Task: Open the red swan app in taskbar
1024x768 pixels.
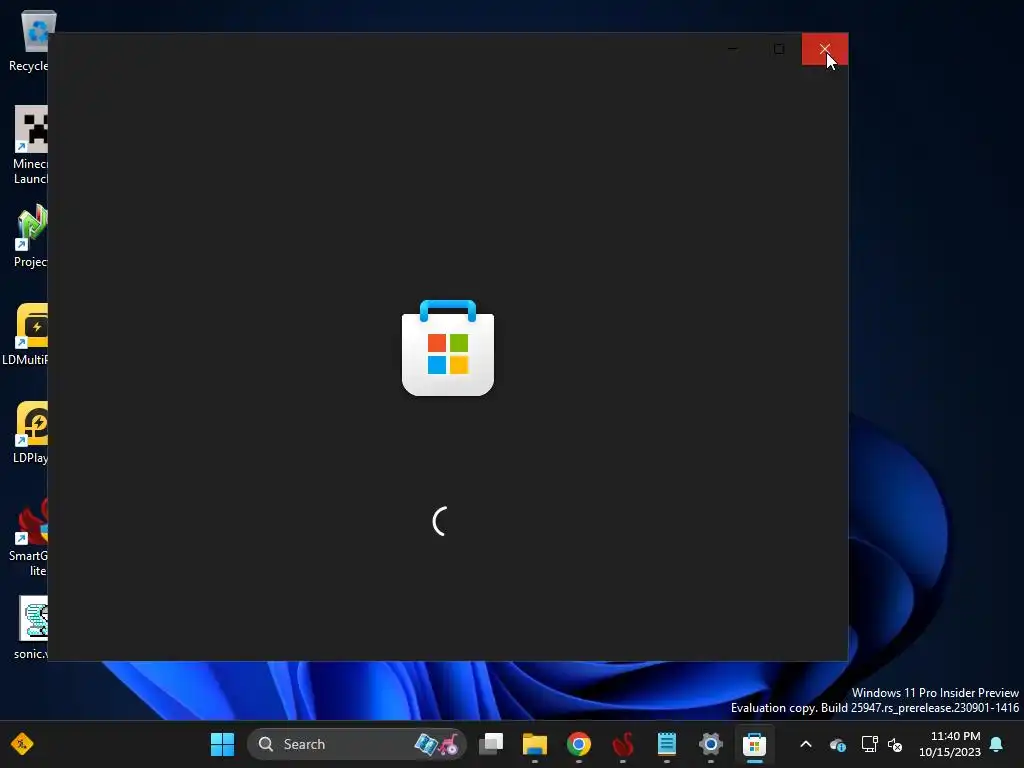Action: [623, 744]
